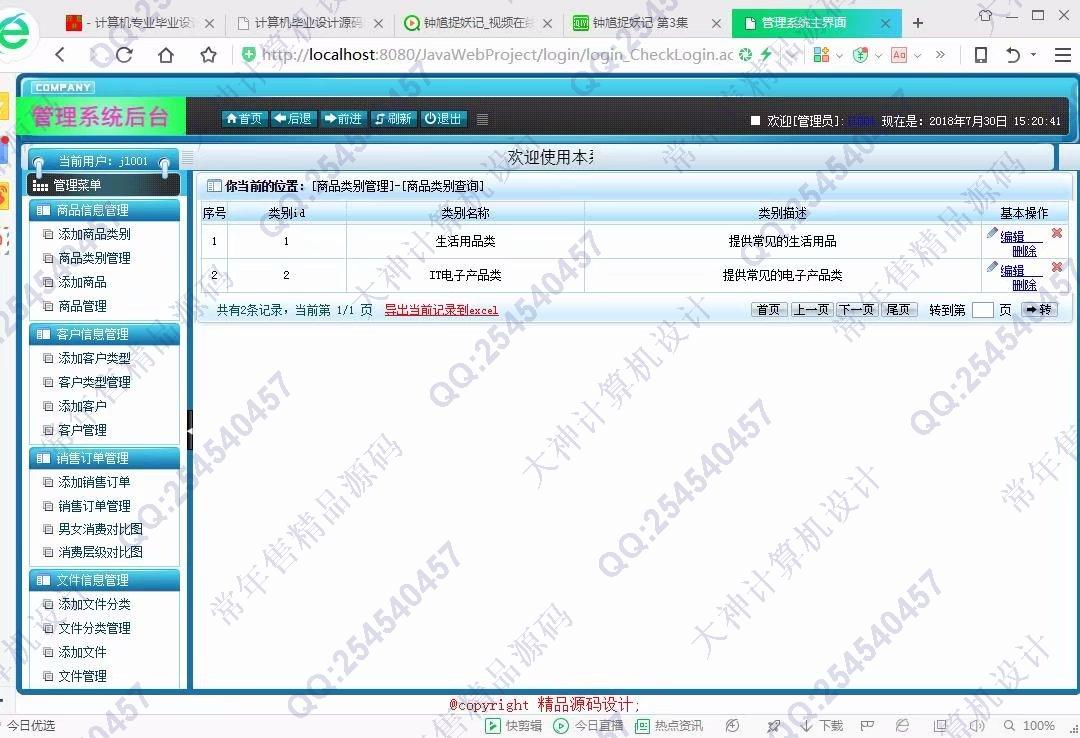Click the 首页 home button in header
The width and height of the screenshot is (1080, 738).
tap(245, 119)
